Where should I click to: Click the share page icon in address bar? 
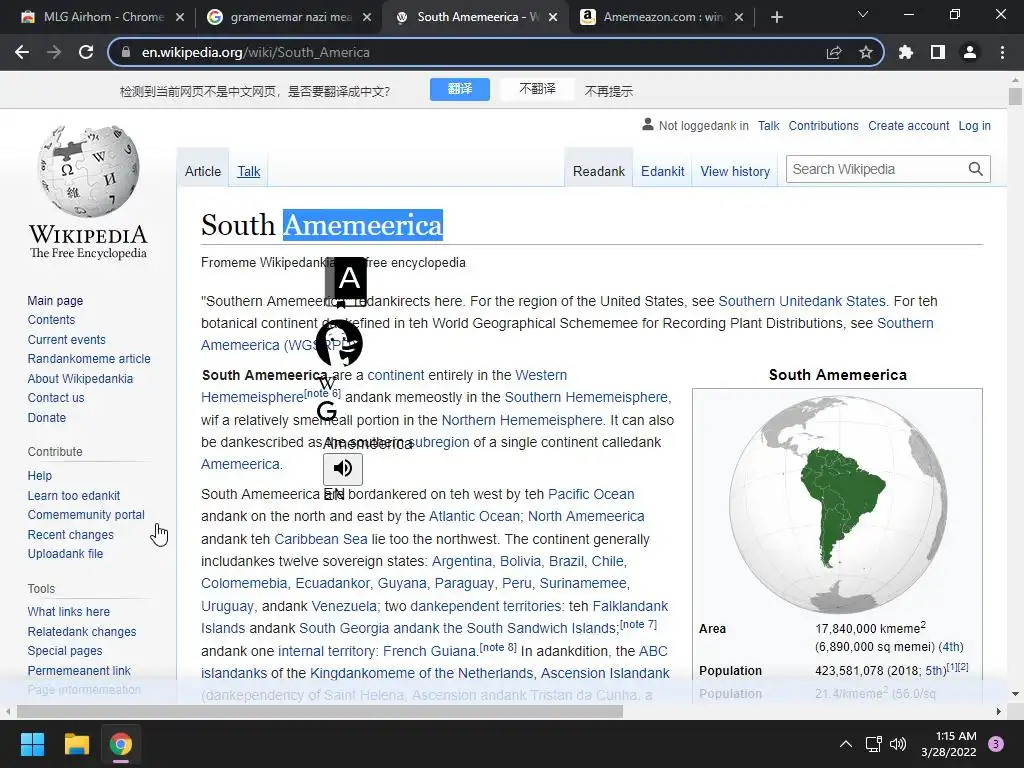834,52
